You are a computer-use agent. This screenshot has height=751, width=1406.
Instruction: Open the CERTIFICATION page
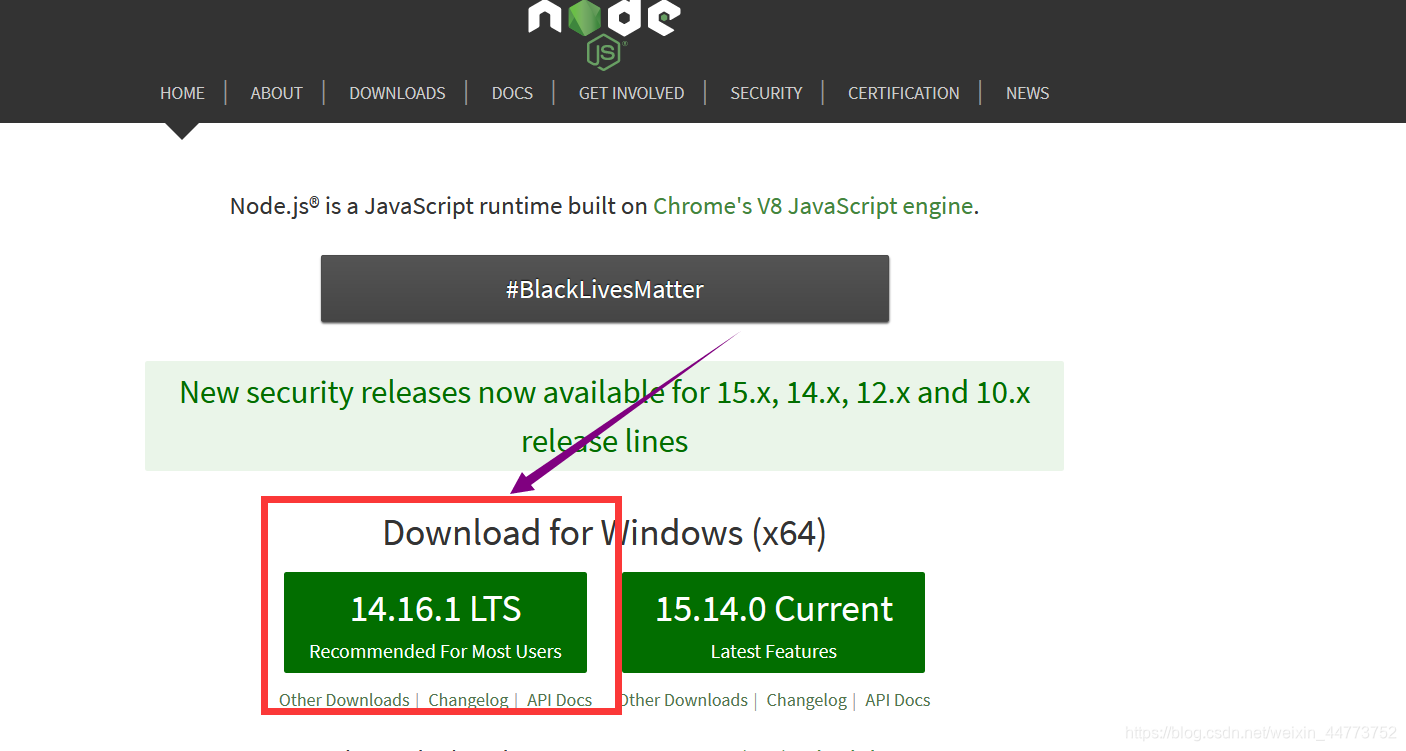(903, 93)
